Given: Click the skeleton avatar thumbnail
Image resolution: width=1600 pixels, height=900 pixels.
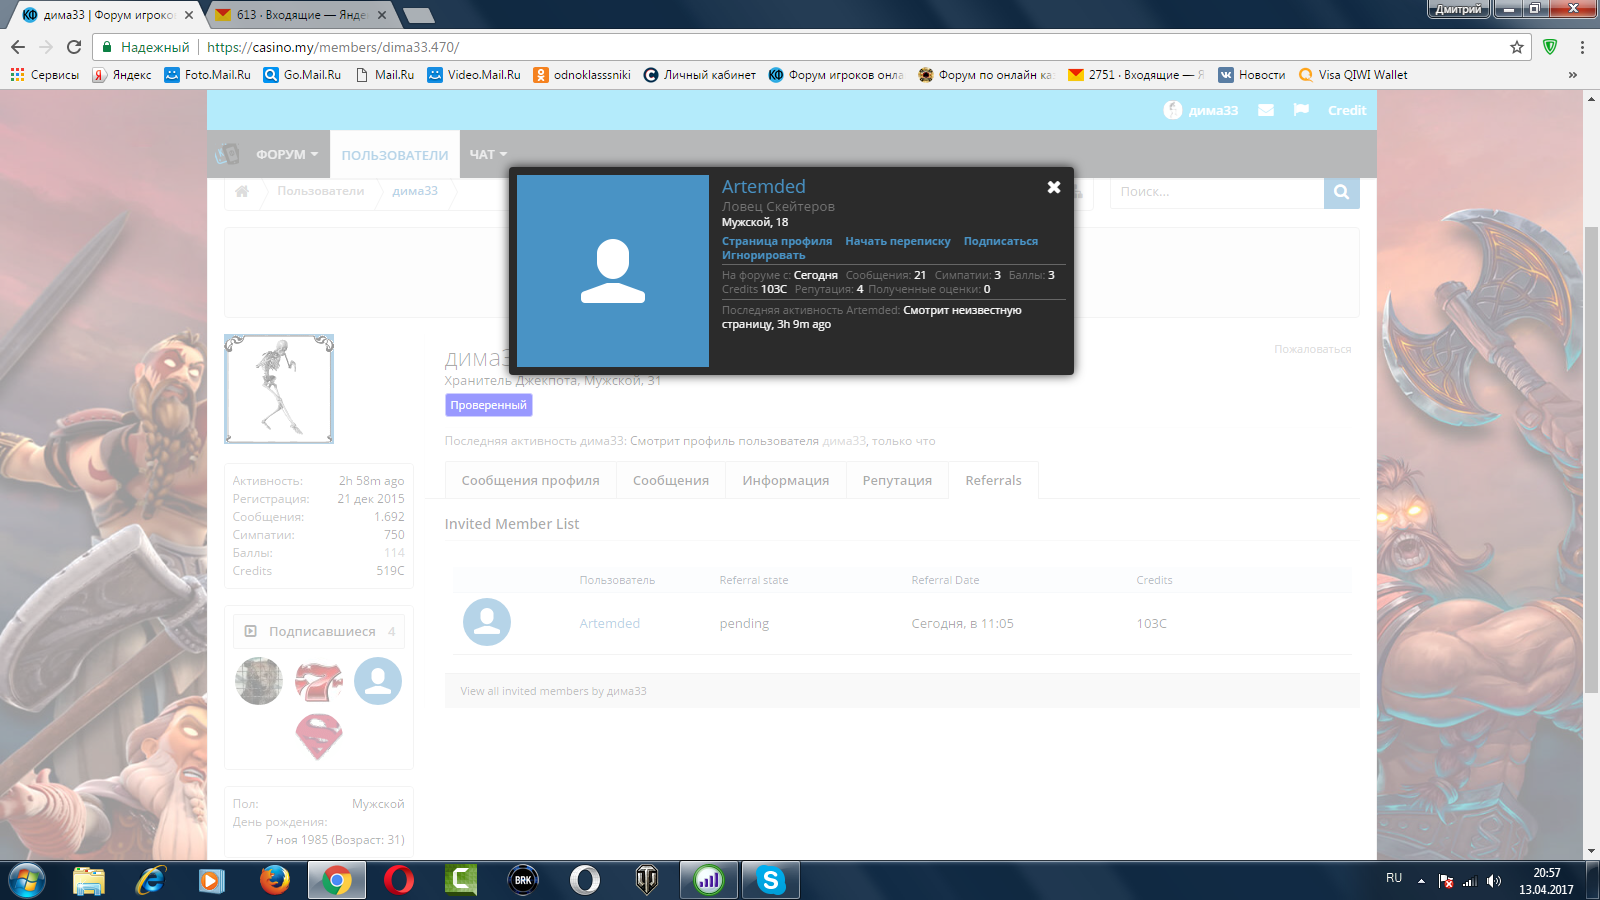Looking at the screenshot, I should point(279,389).
